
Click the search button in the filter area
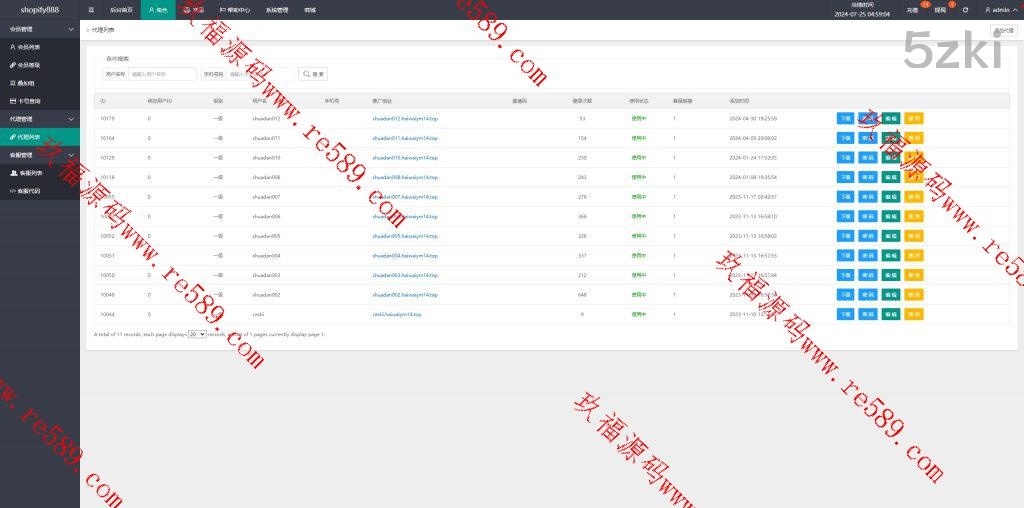coord(314,74)
